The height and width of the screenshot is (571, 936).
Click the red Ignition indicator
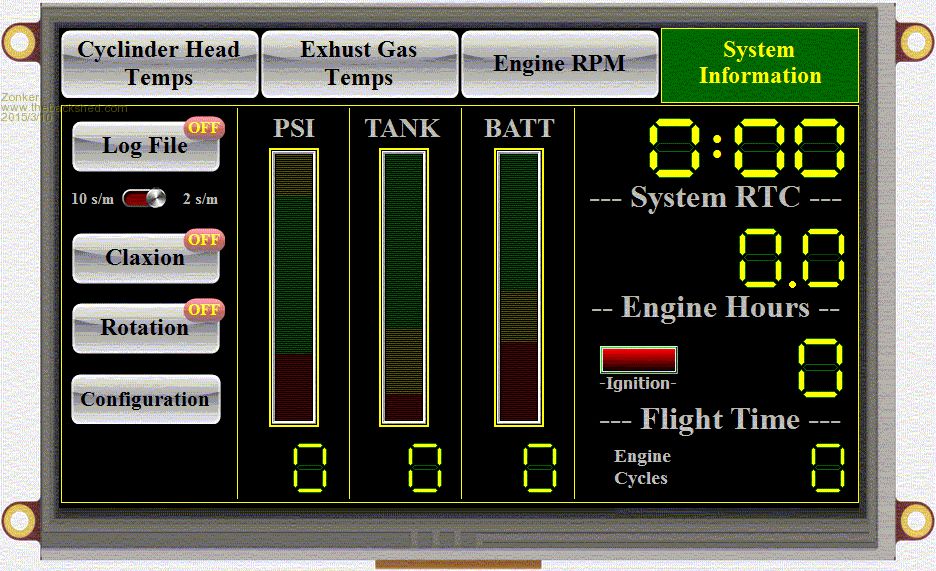pyautogui.click(x=638, y=360)
